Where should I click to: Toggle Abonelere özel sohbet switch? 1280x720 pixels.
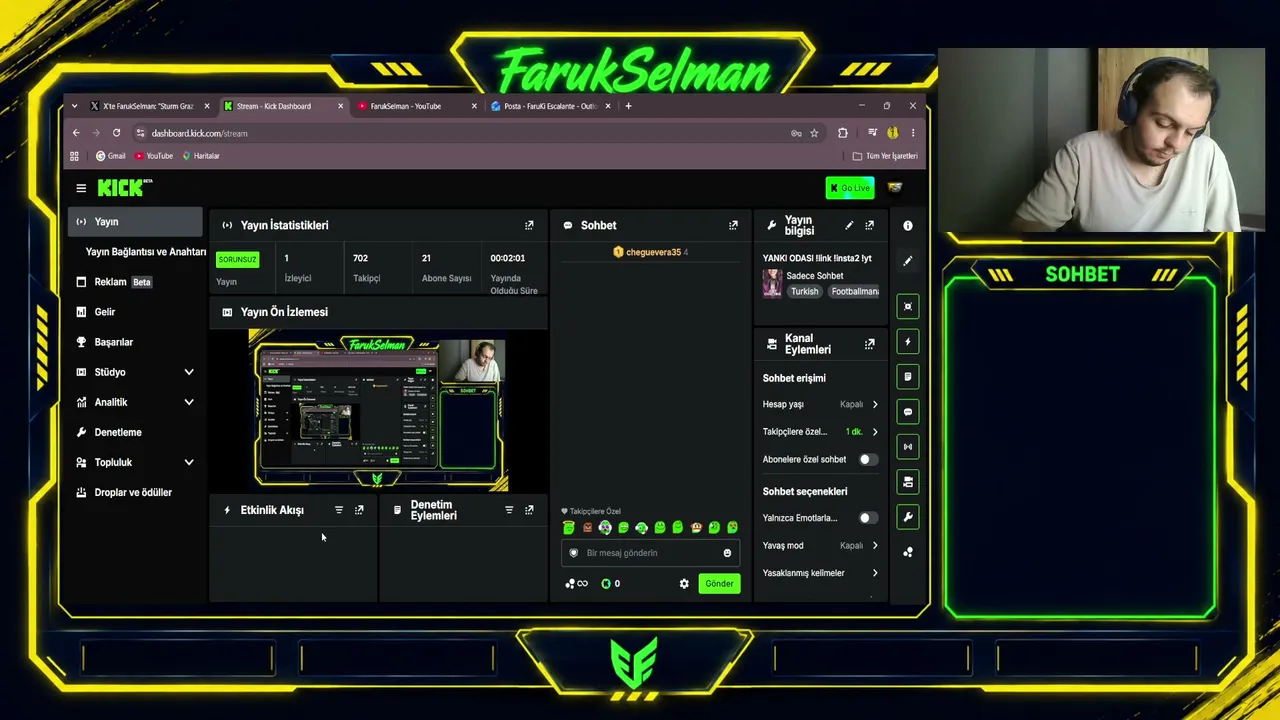(868, 460)
